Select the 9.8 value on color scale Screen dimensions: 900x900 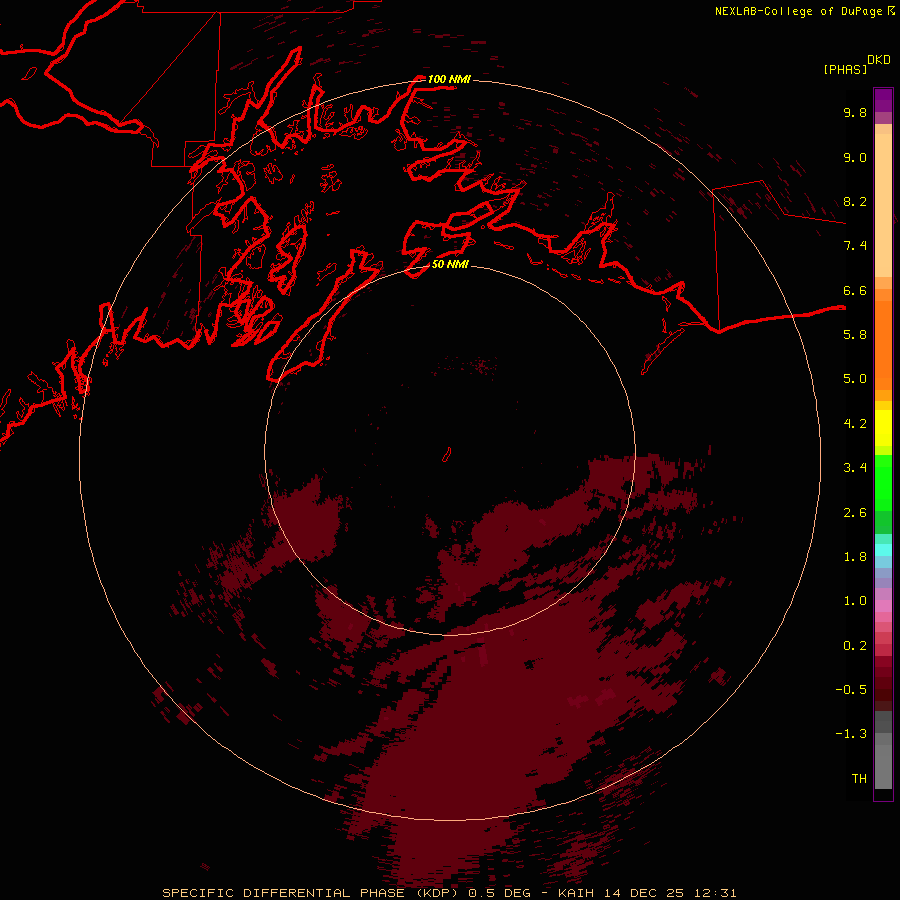coord(855,112)
